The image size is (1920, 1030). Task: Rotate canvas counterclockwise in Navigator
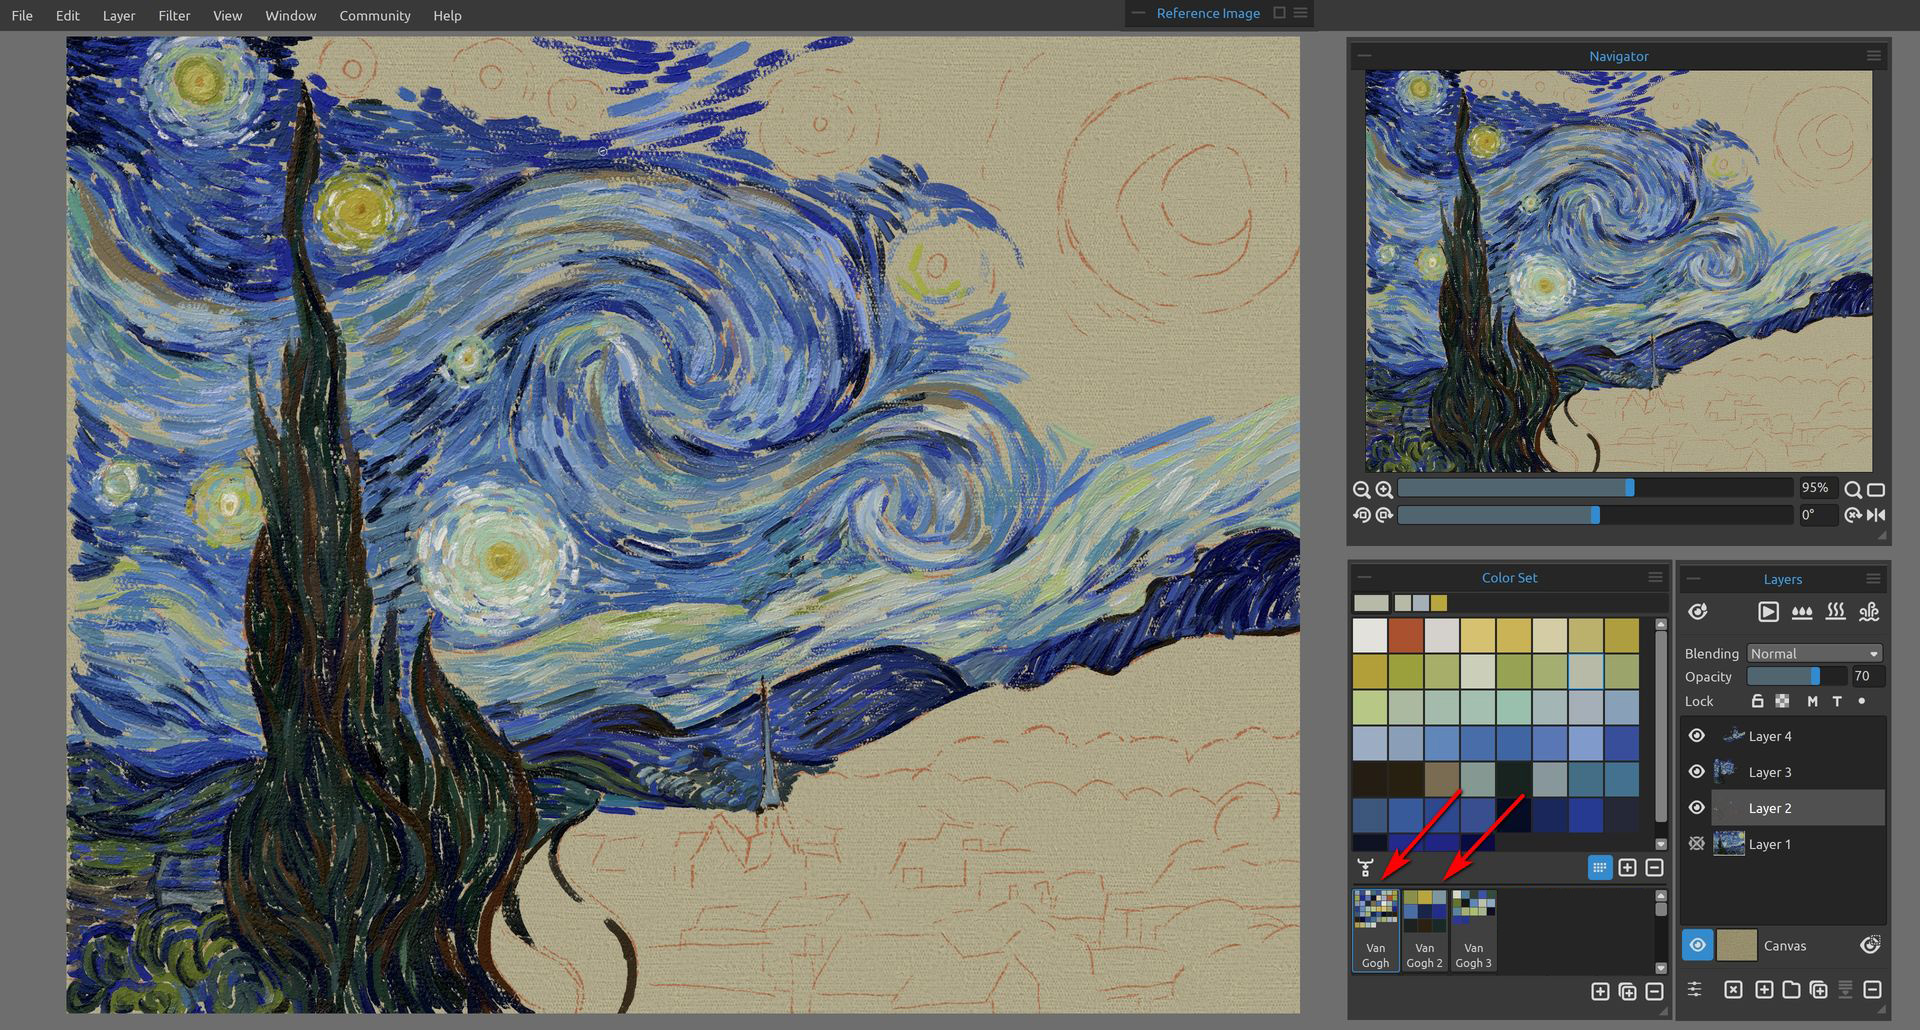coord(1361,515)
